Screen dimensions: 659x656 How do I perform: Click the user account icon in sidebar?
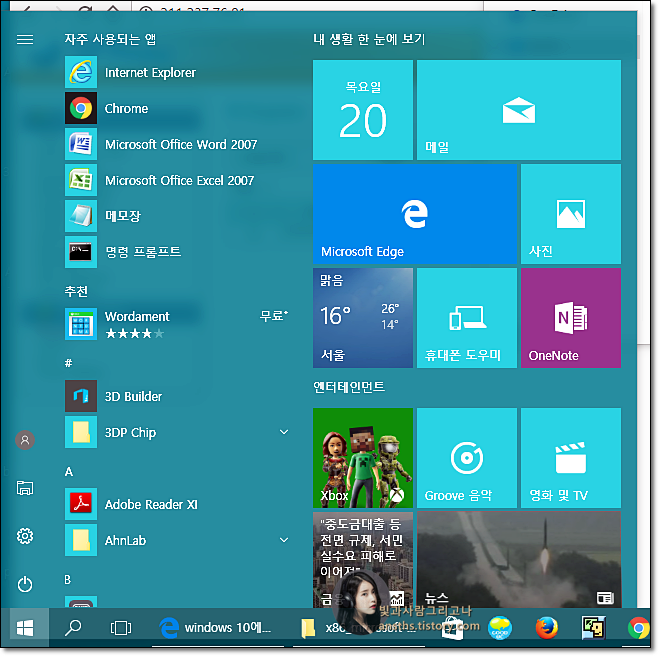(x=25, y=440)
